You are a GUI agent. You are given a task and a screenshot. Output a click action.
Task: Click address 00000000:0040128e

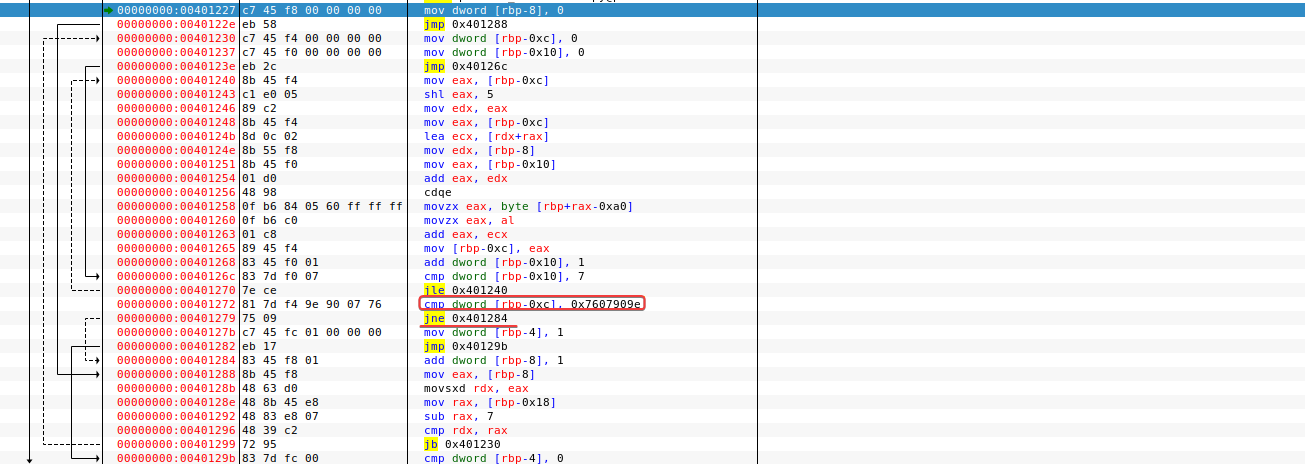tap(177, 402)
